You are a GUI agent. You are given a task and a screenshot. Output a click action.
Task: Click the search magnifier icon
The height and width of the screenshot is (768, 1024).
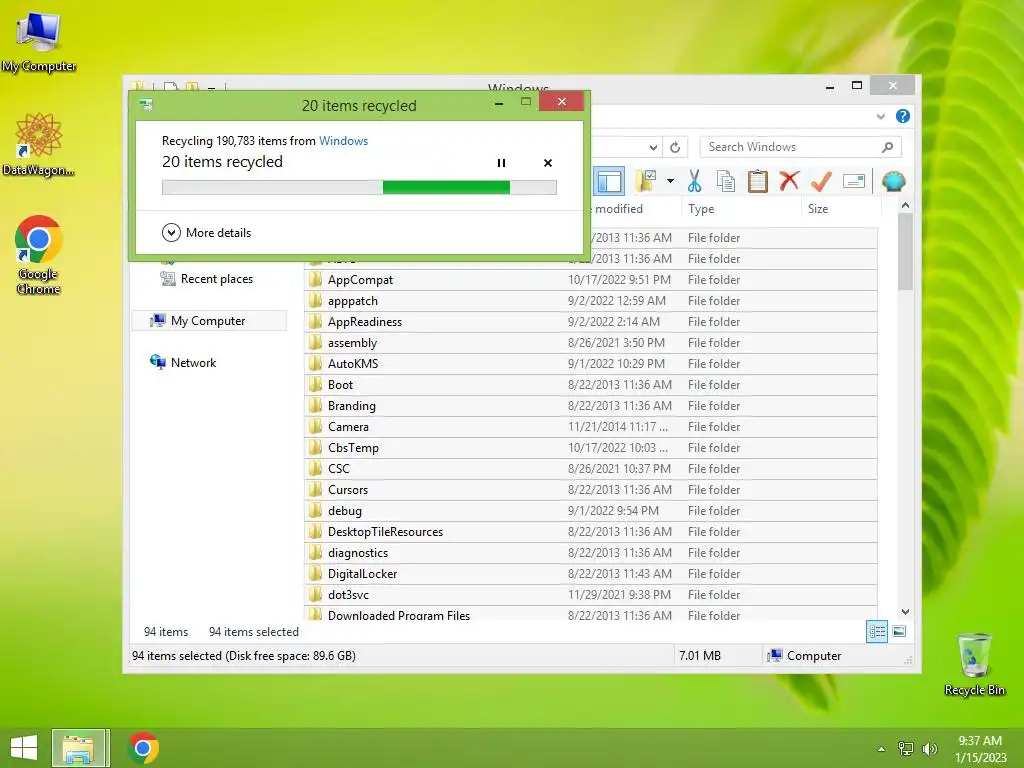click(888, 147)
